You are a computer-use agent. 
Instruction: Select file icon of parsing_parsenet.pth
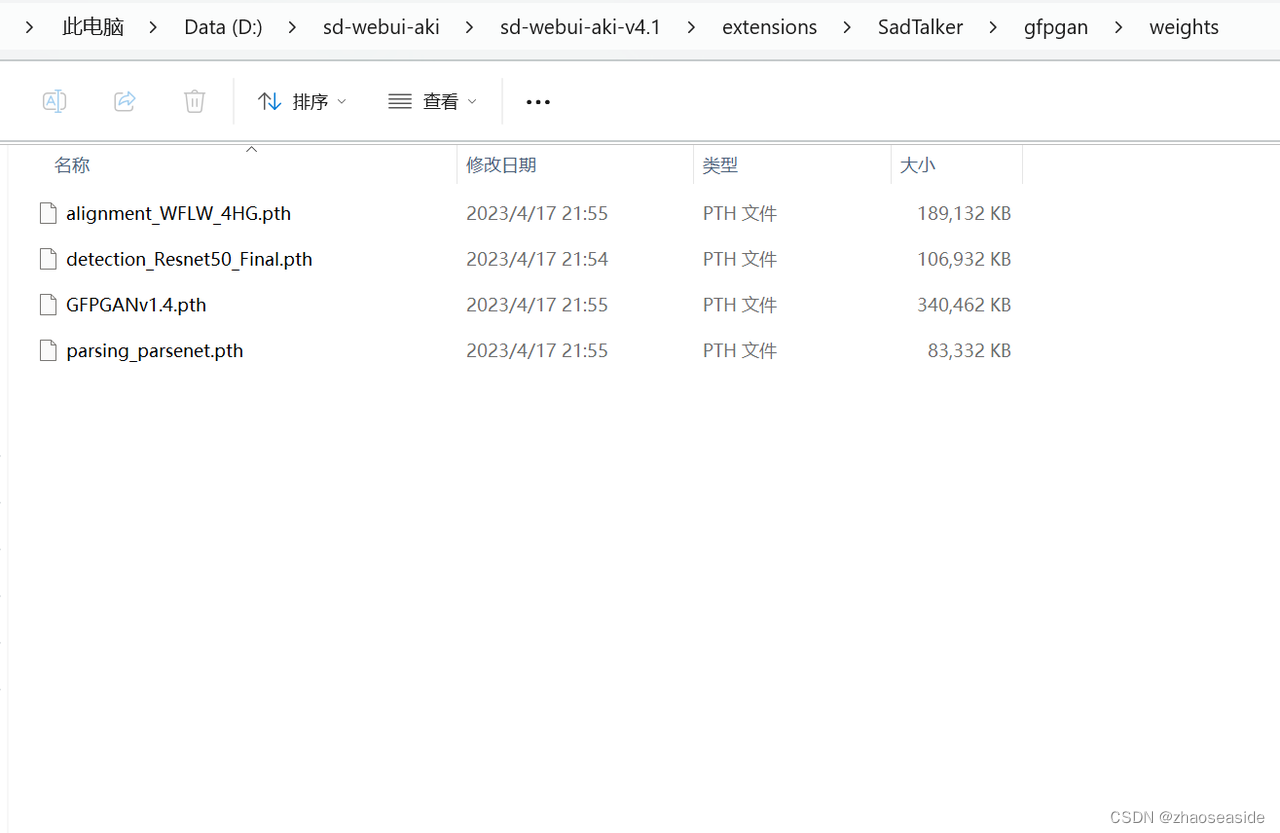48,351
